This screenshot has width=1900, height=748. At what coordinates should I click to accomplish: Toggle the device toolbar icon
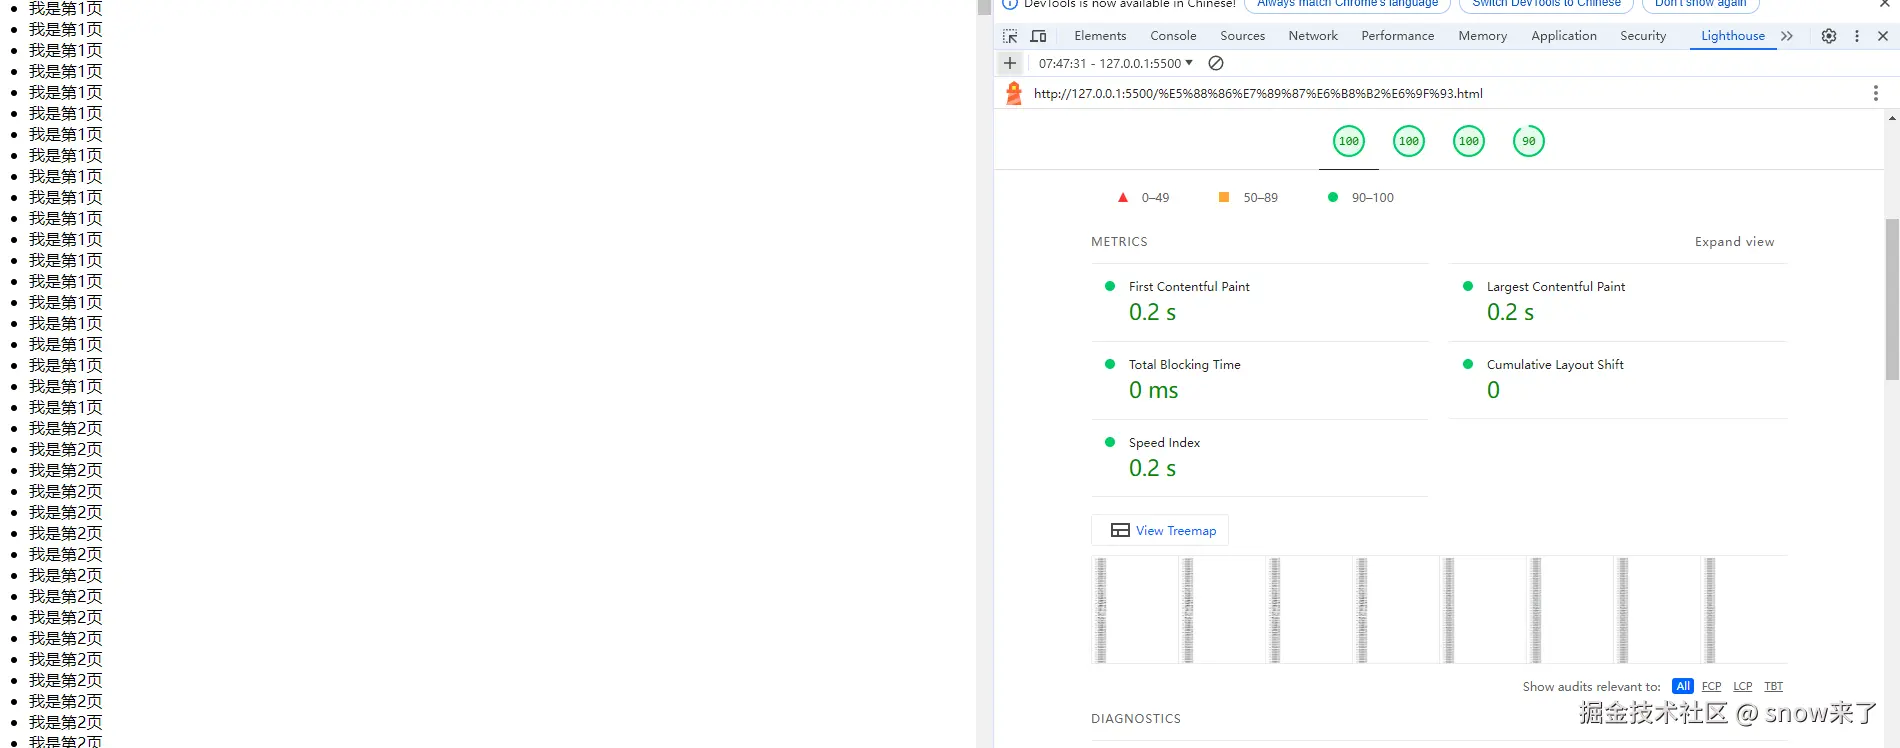[1039, 36]
